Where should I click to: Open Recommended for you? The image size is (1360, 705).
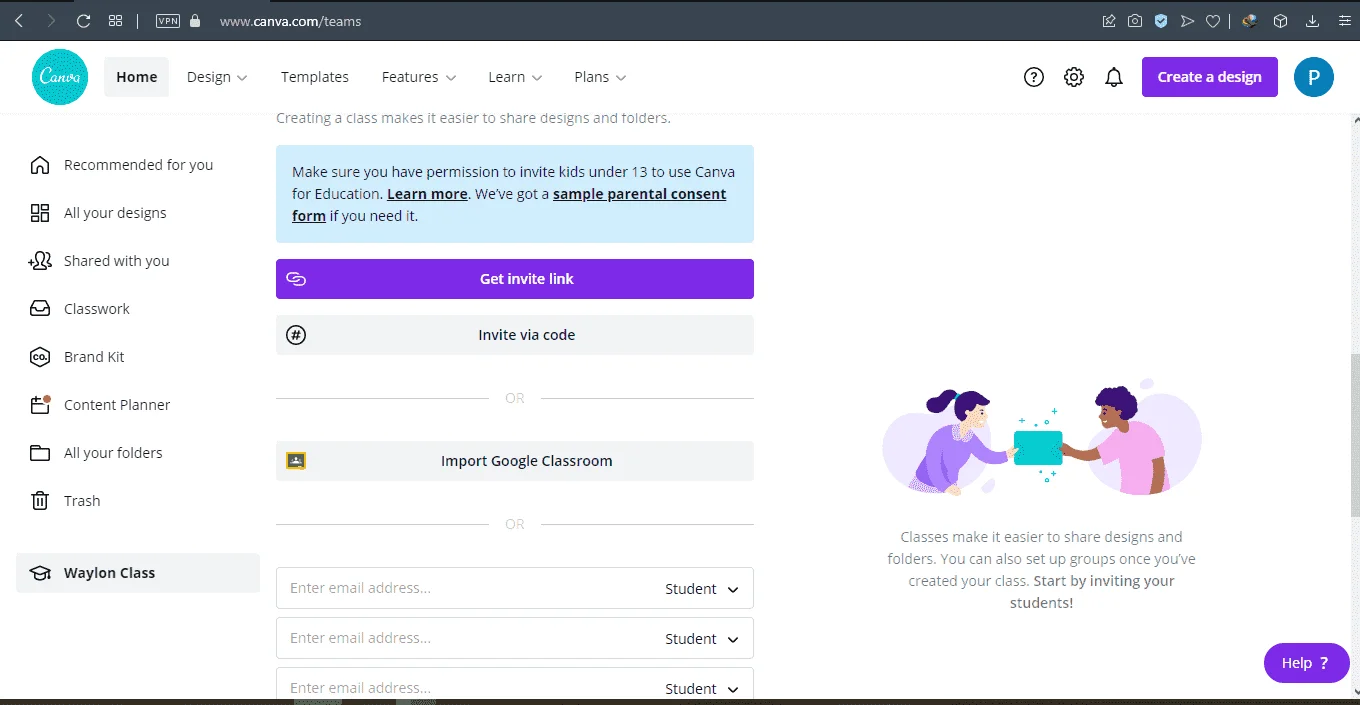(138, 165)
